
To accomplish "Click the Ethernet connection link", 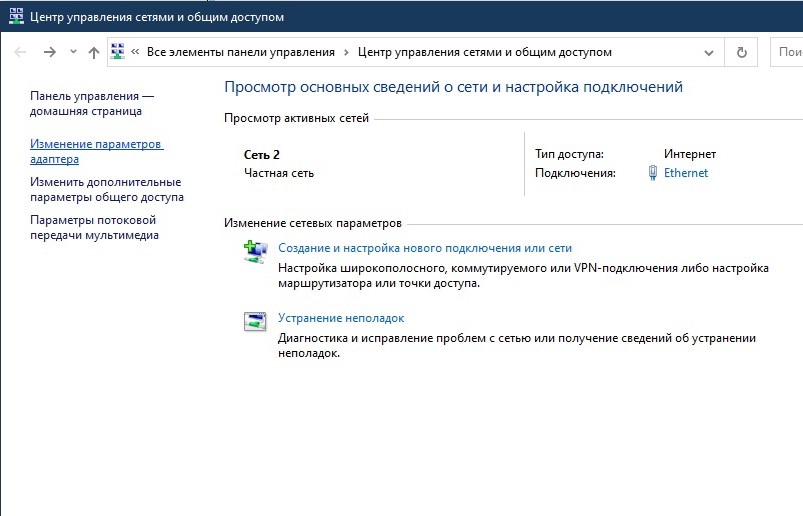I will (686, 173).
